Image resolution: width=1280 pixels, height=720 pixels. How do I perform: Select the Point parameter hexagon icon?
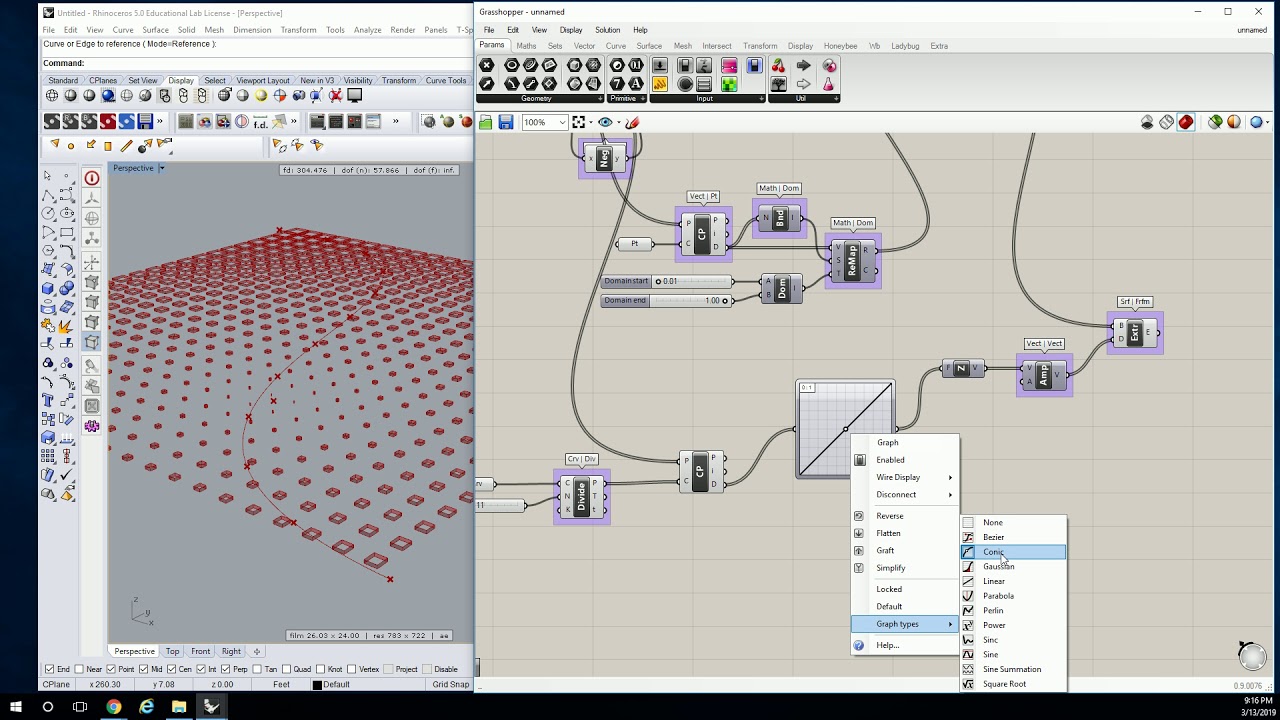pyautogui.click(x=486, y=65)
